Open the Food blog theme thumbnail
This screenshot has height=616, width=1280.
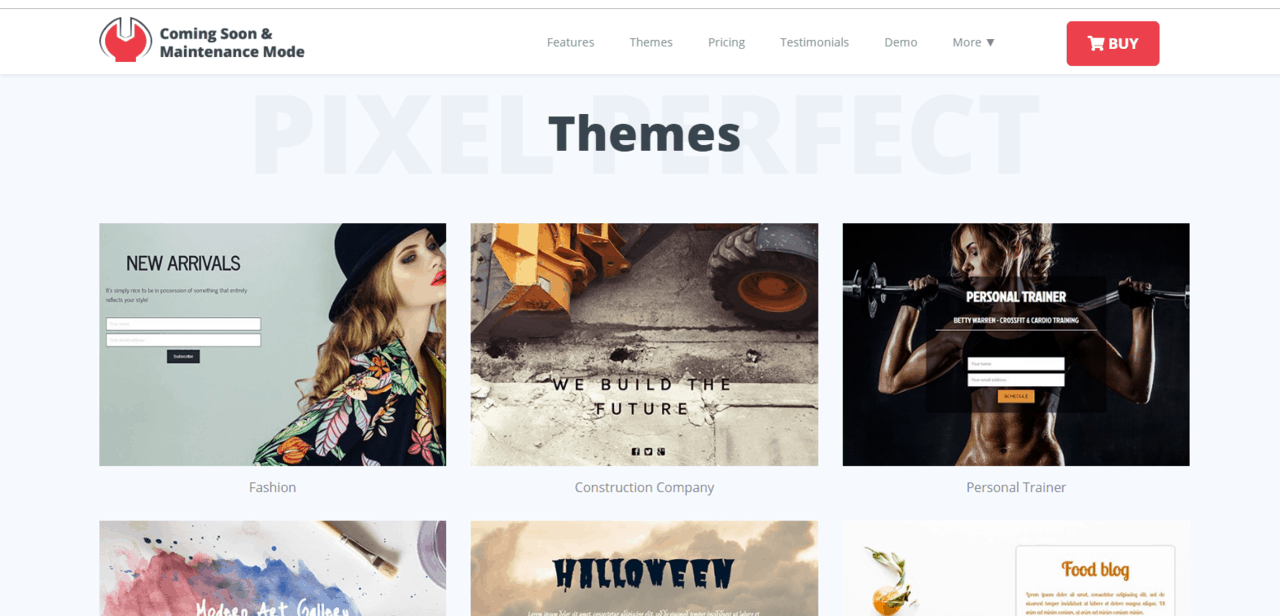[1016, 568]
